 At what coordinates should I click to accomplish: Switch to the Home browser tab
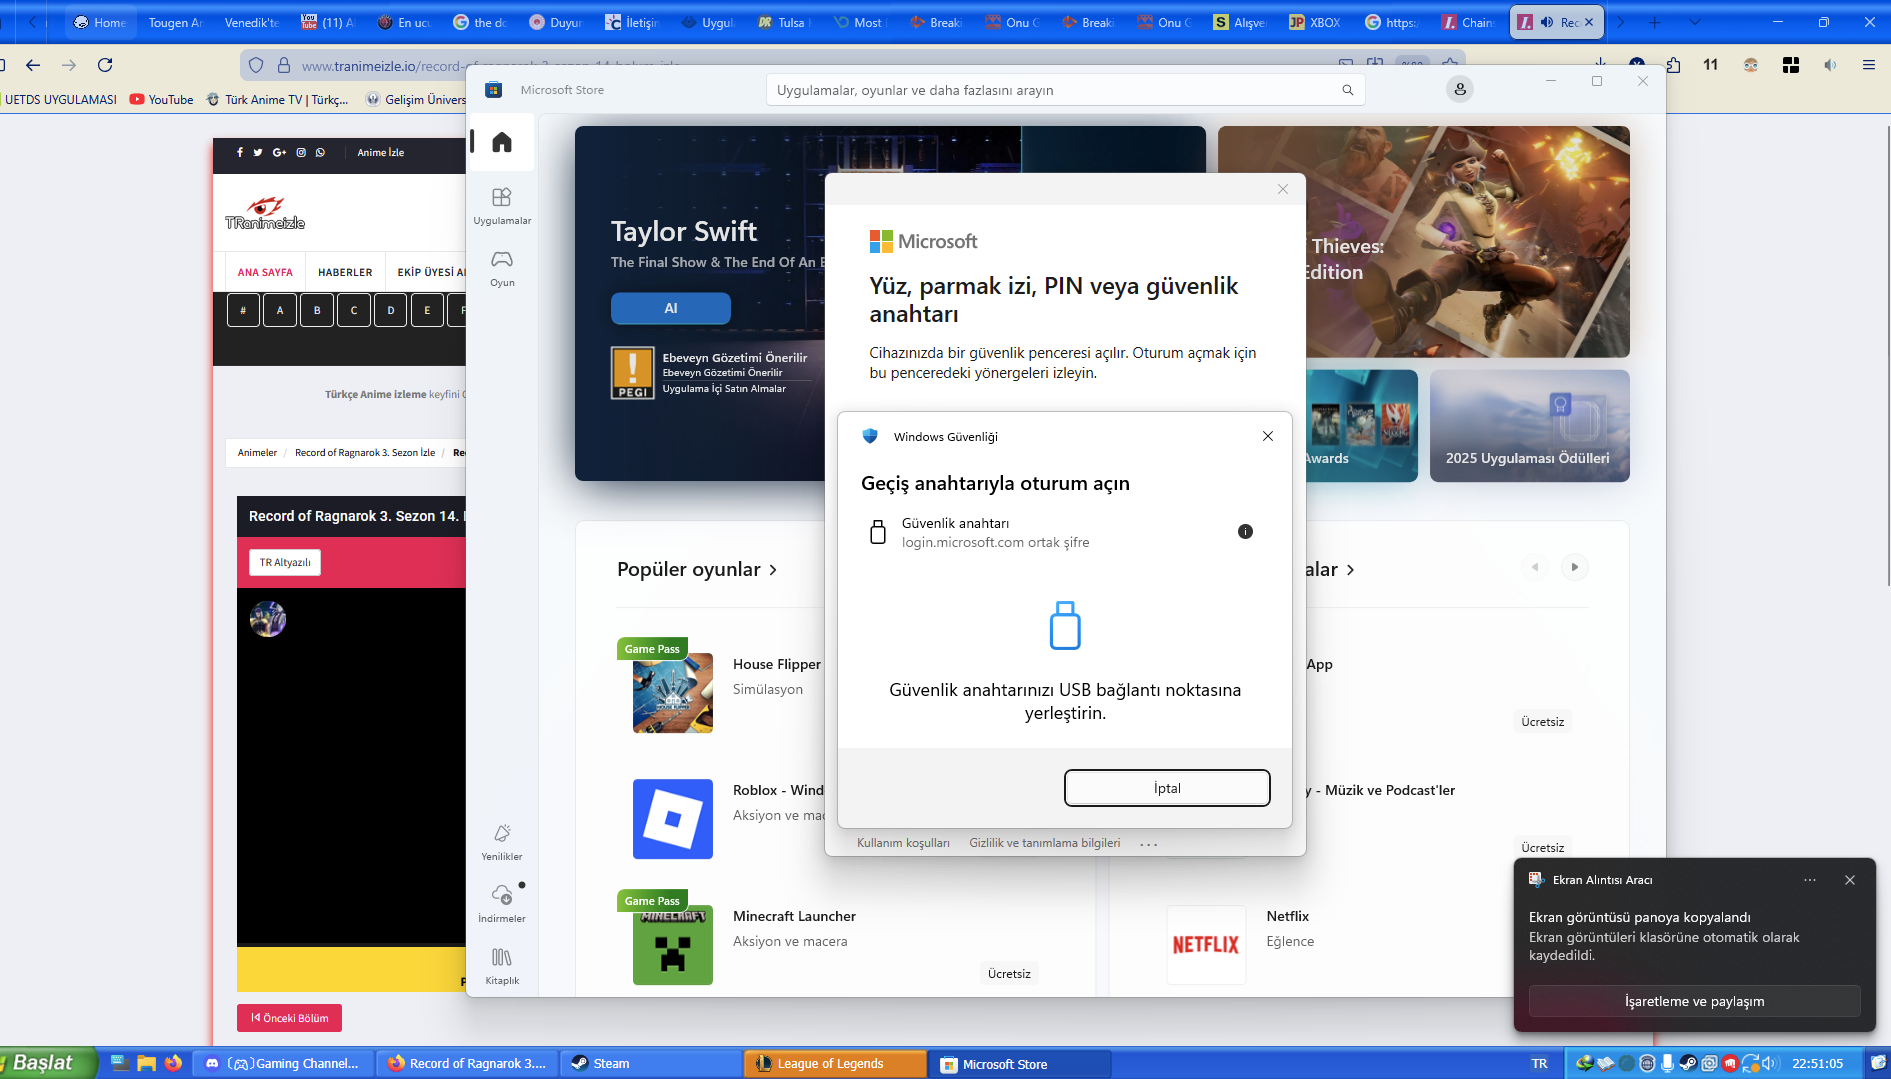(100, 22)
